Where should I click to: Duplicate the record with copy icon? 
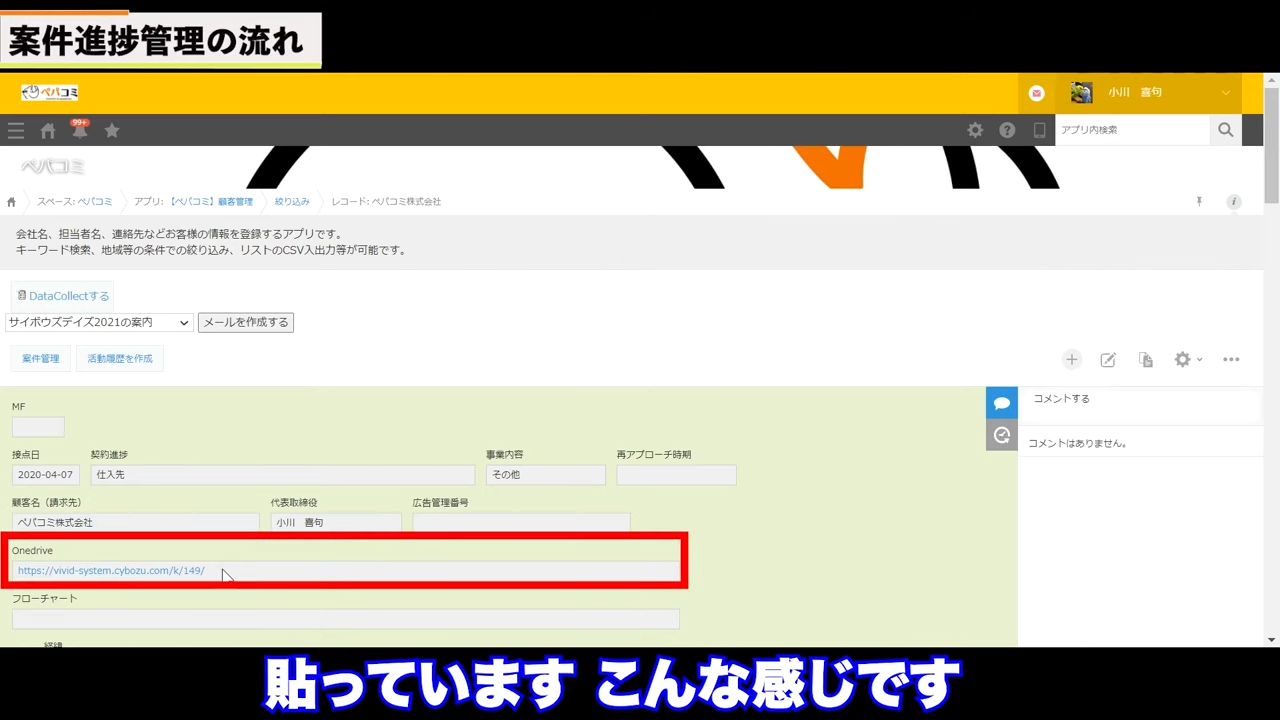[1146, 360]
